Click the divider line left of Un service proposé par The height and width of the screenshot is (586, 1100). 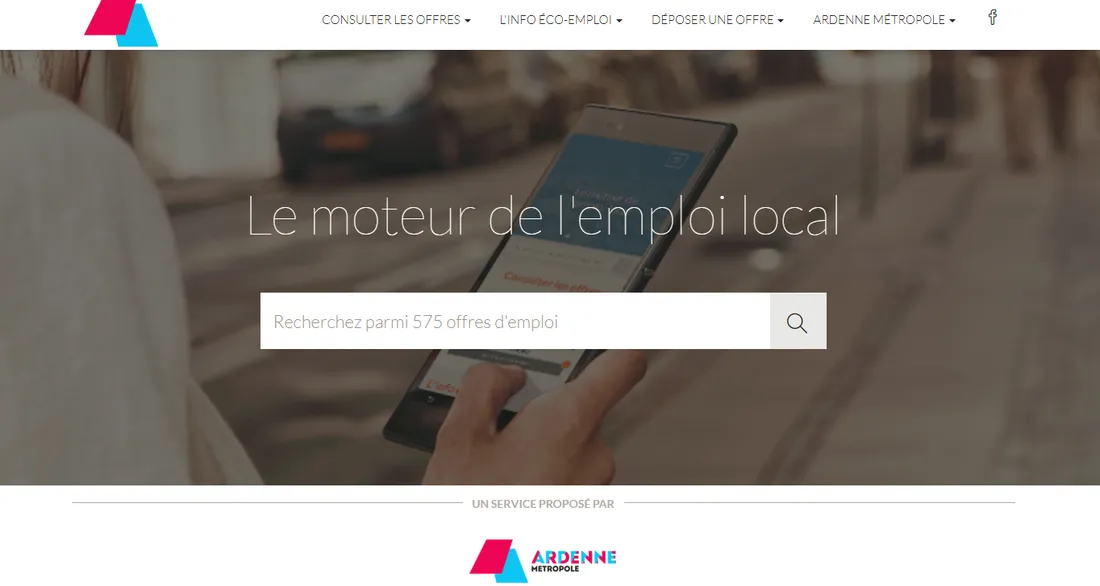pos(267,502)
